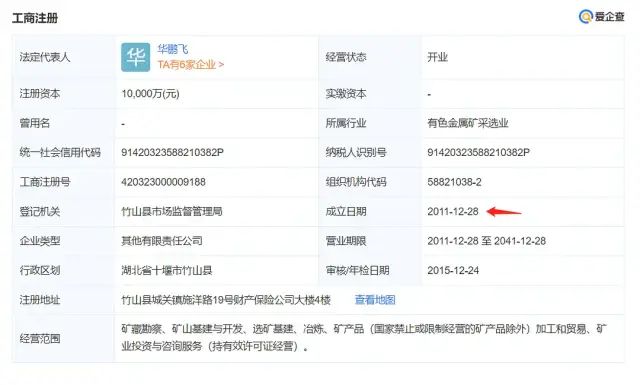Select the 10,000万(元) registered capital value
640x385 pixels.
pos(150,94)
